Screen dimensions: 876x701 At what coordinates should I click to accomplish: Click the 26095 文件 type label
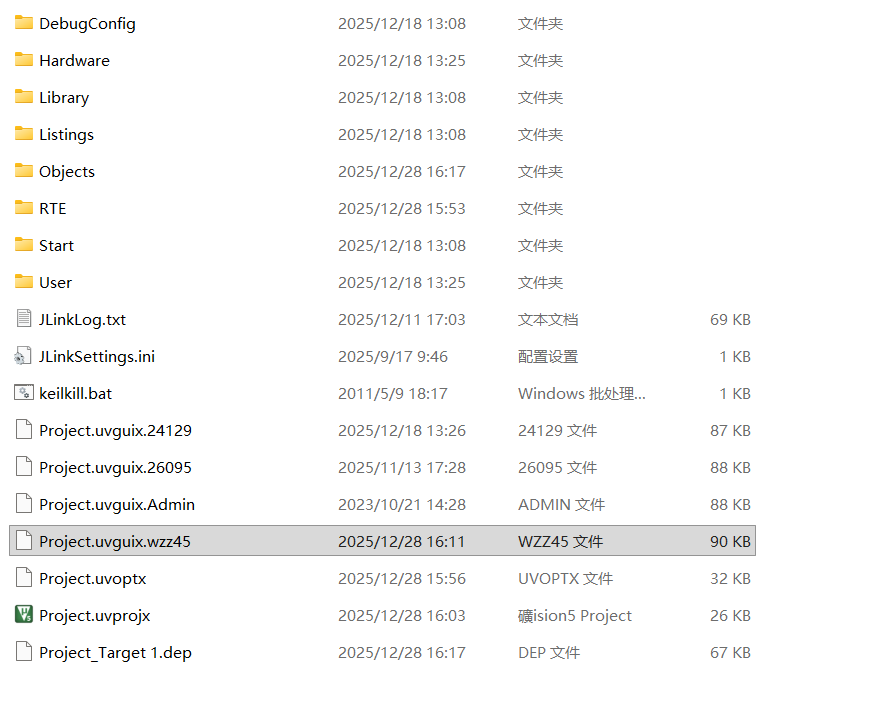click(558, 468)
